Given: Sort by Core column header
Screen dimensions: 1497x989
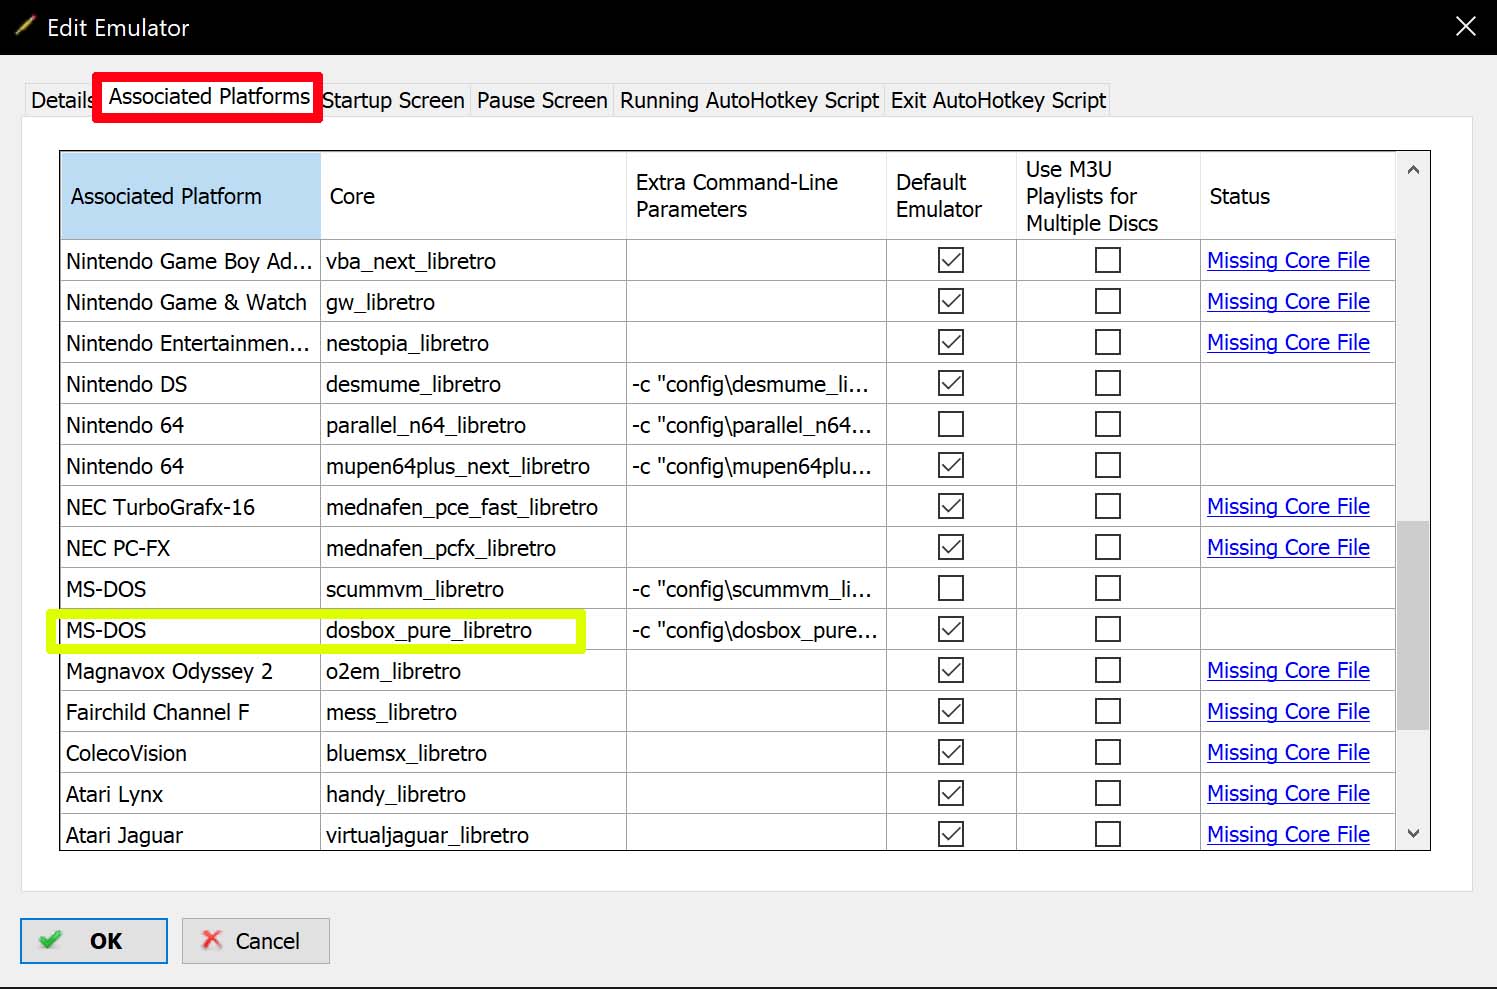Looking at the screenshot, I should tap(473, 196).
